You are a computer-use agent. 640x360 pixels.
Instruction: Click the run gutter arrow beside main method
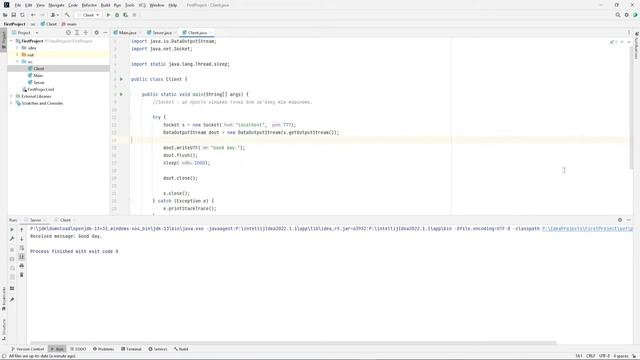(x=121, y=94)
